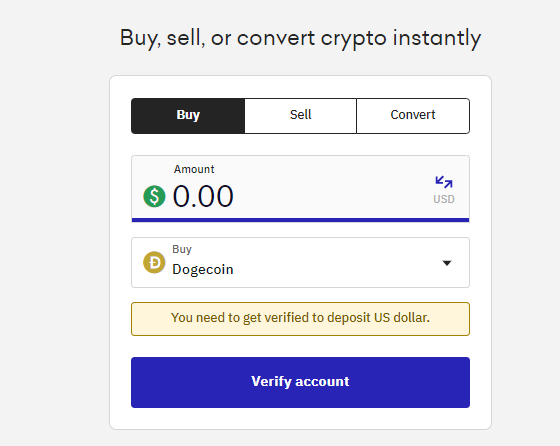The height and width of the screenshot is (446, 560).
Task: Click the small Buy label above Dogecoin
Action: coord(182,249)
